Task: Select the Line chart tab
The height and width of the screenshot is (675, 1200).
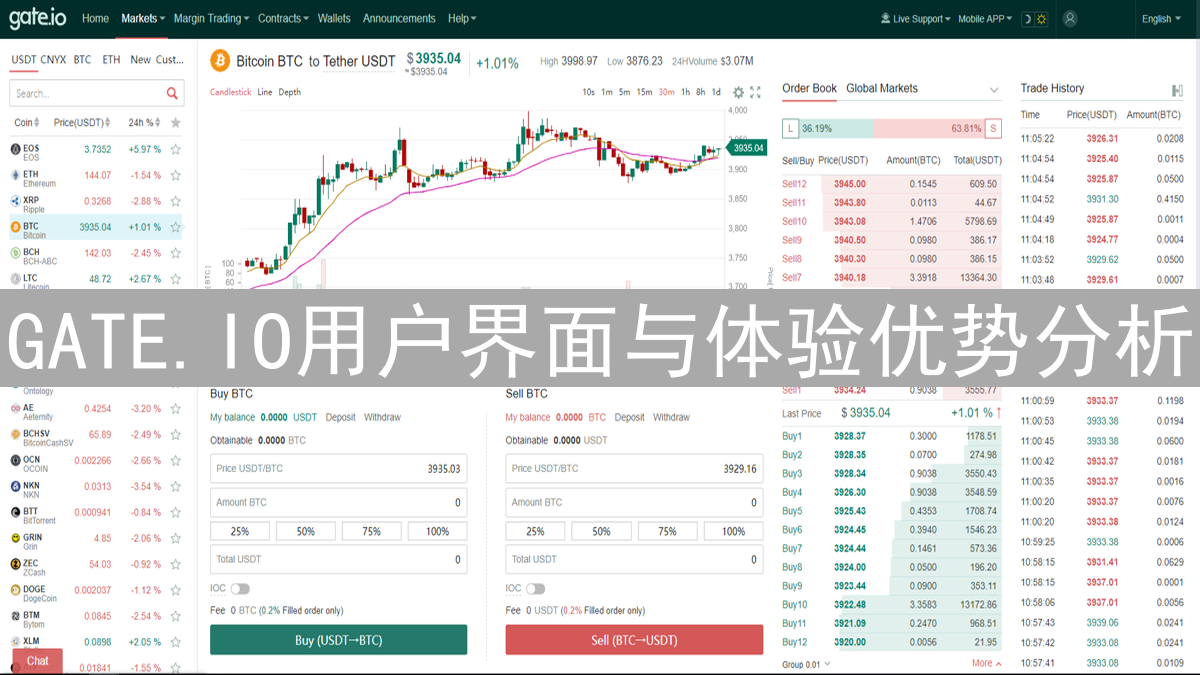Action: click(x=264, y=92)
